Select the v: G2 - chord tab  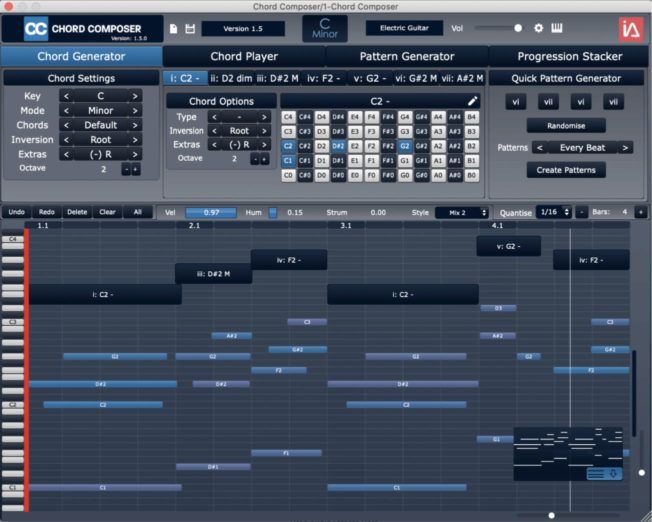pyautogui.click(x=370, y=78)
